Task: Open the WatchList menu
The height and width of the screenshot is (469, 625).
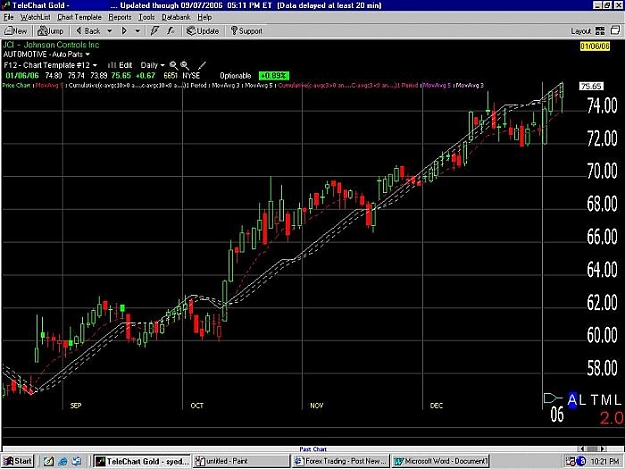Action: [35, 17]
